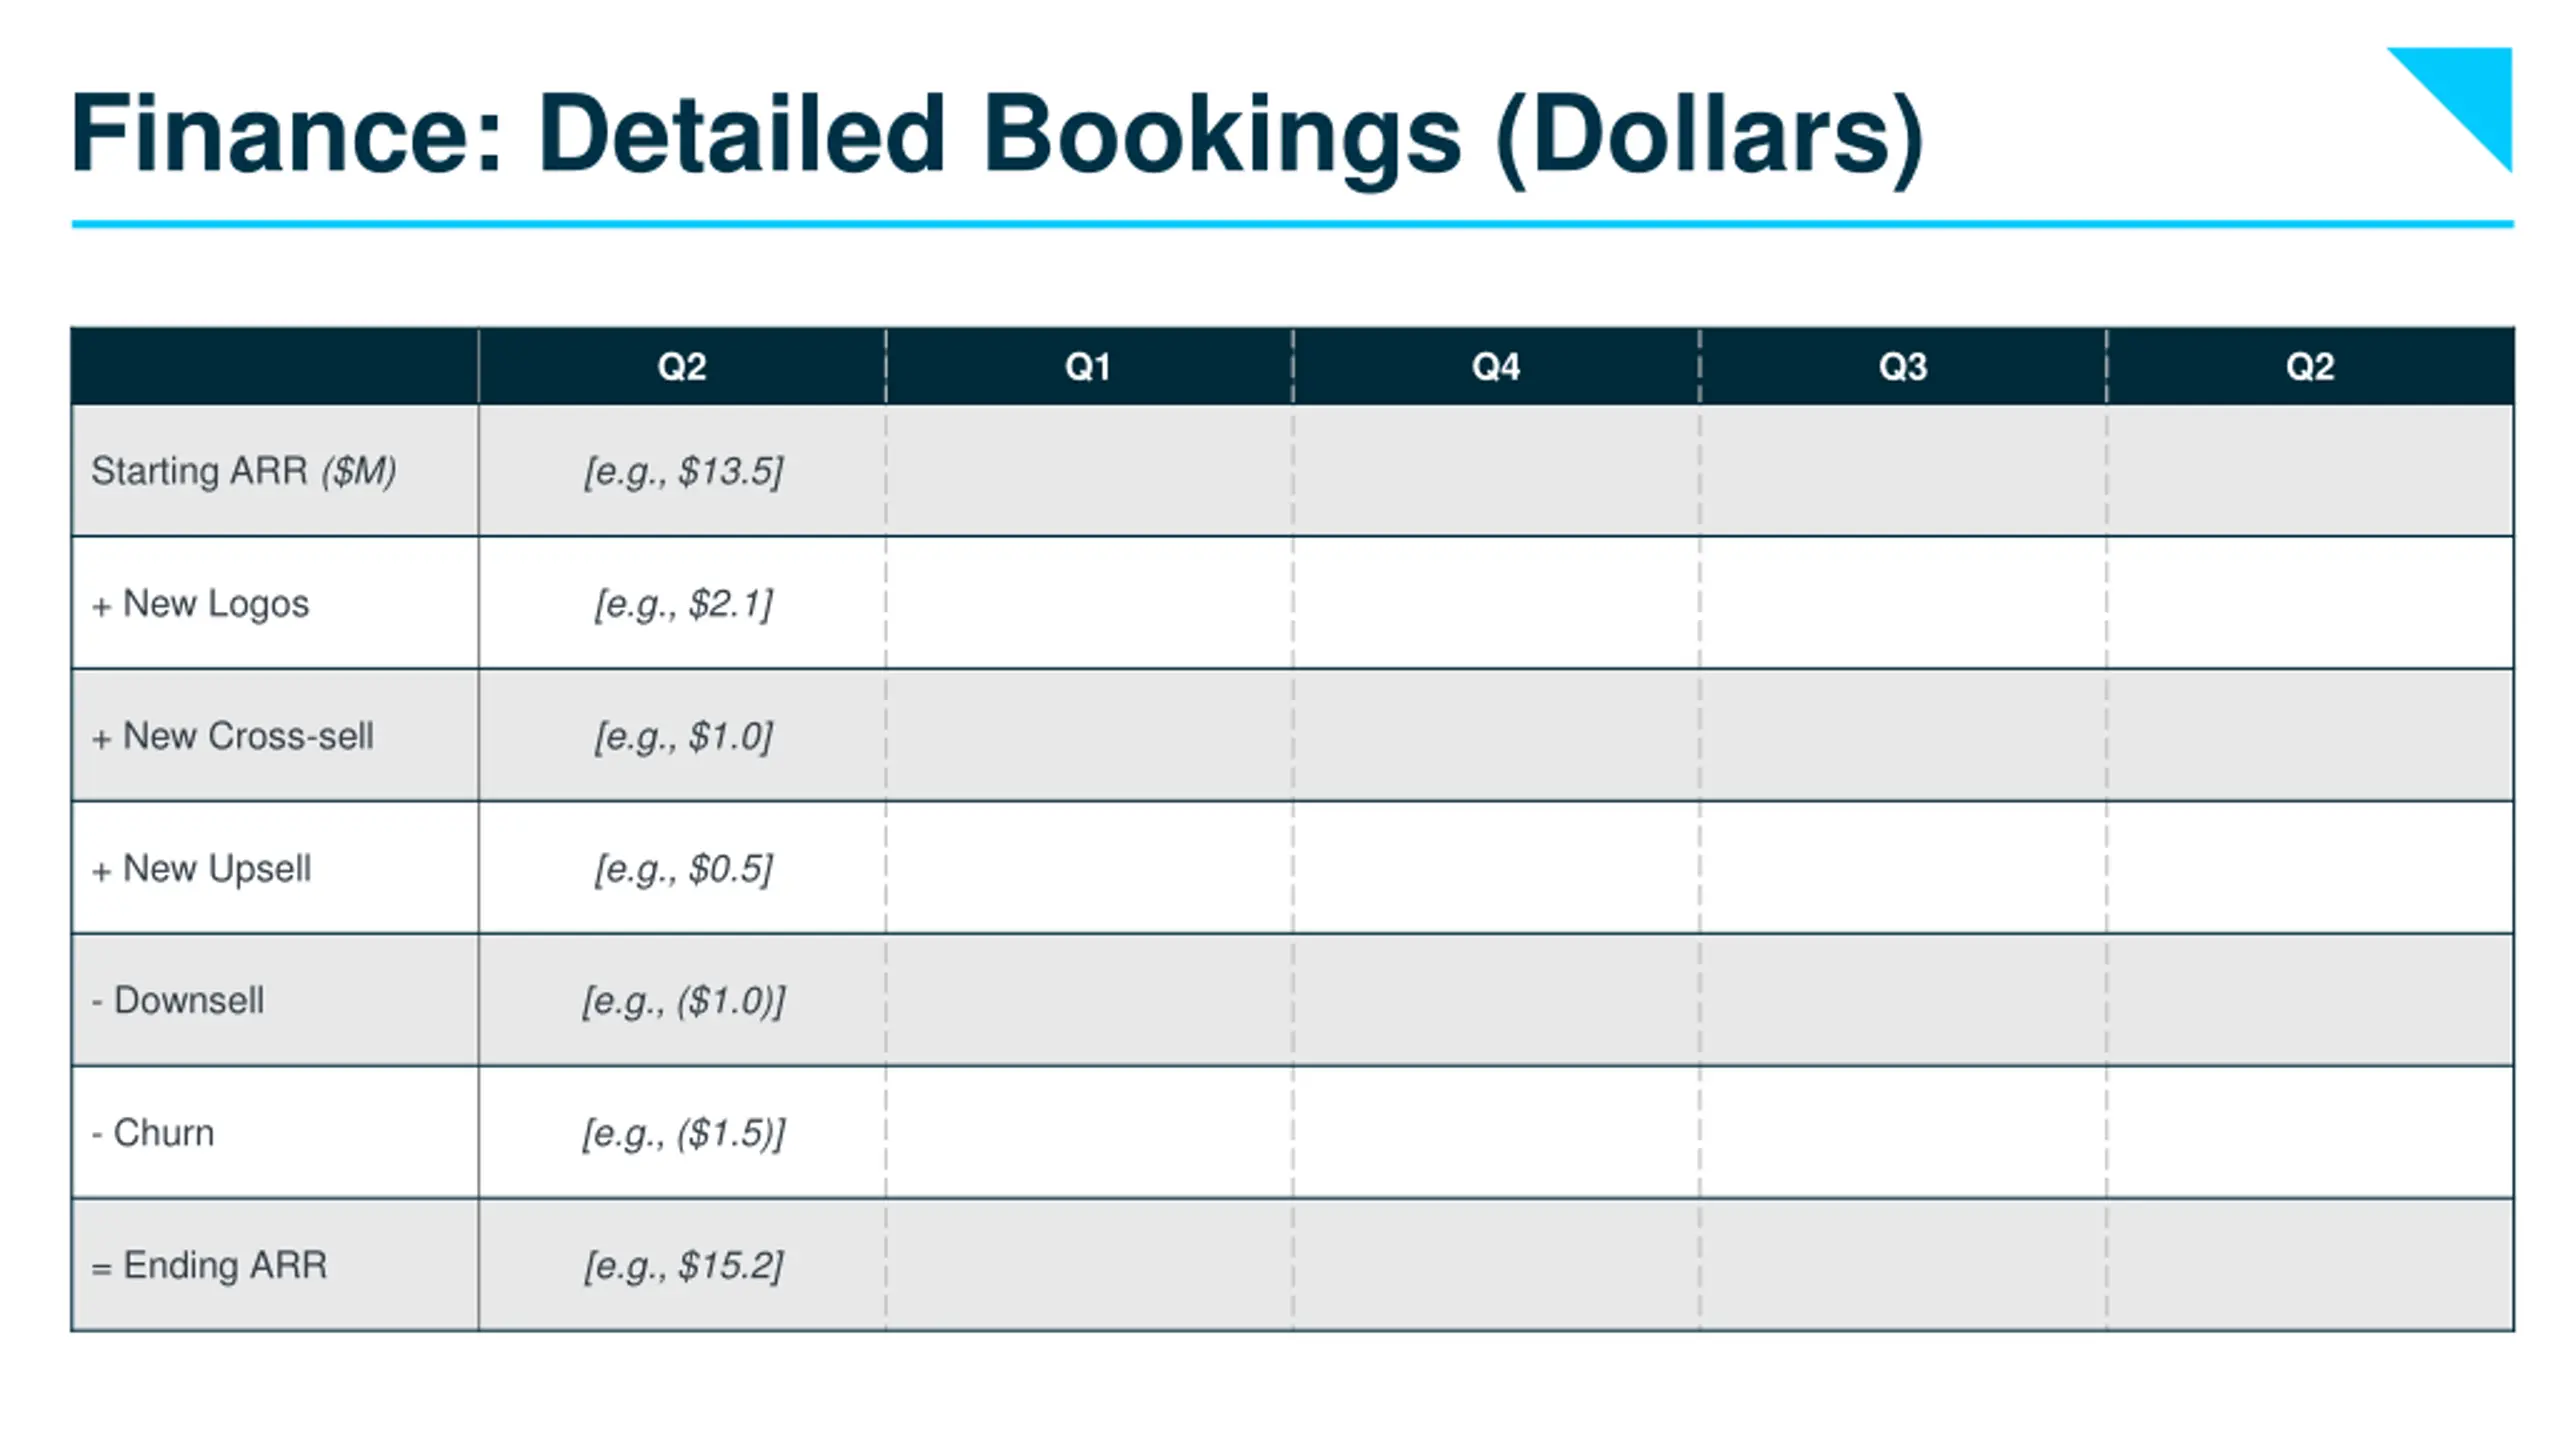
Task: Select the slide title text
Action: pos(997,135)
